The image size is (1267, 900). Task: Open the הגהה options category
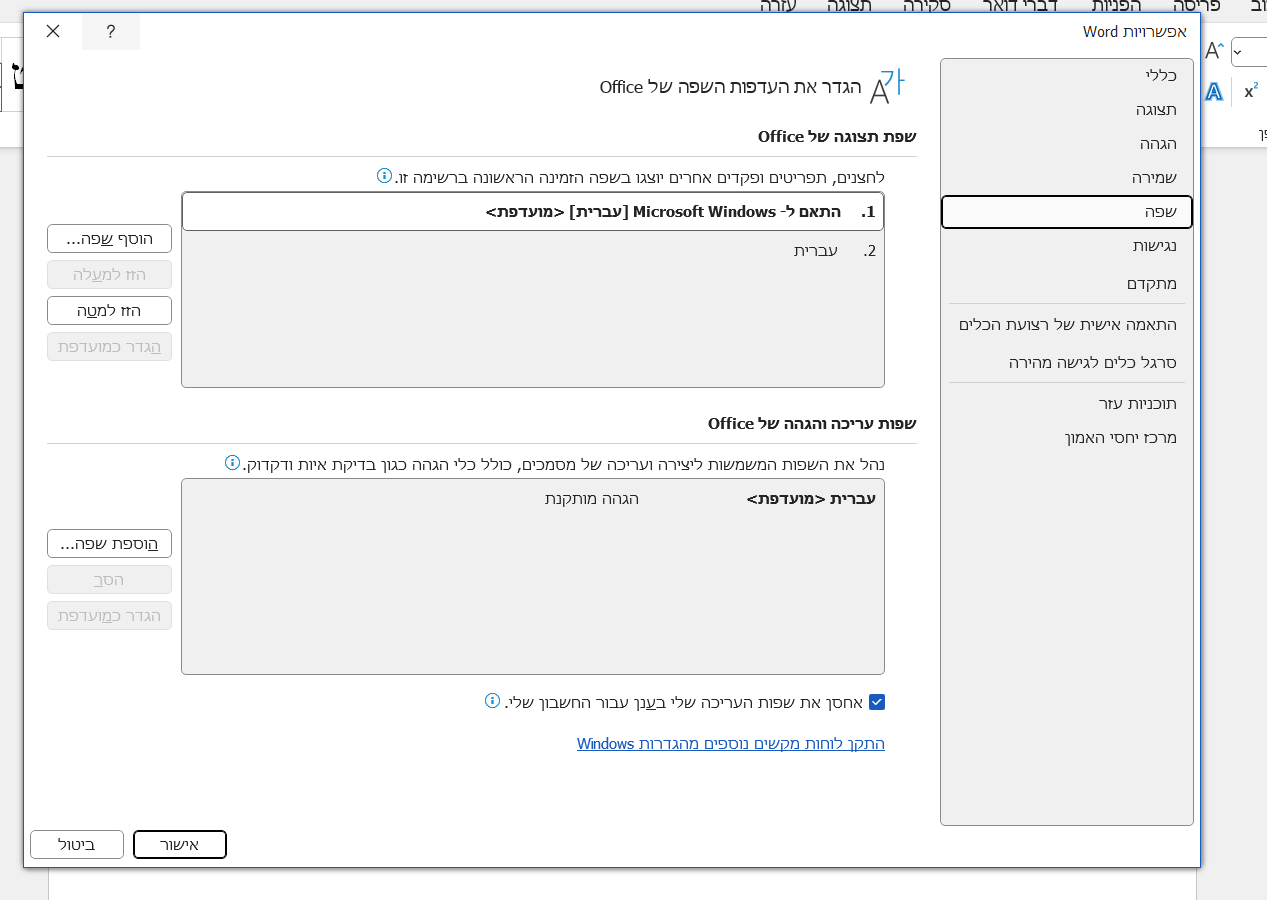pos(1067,143)
